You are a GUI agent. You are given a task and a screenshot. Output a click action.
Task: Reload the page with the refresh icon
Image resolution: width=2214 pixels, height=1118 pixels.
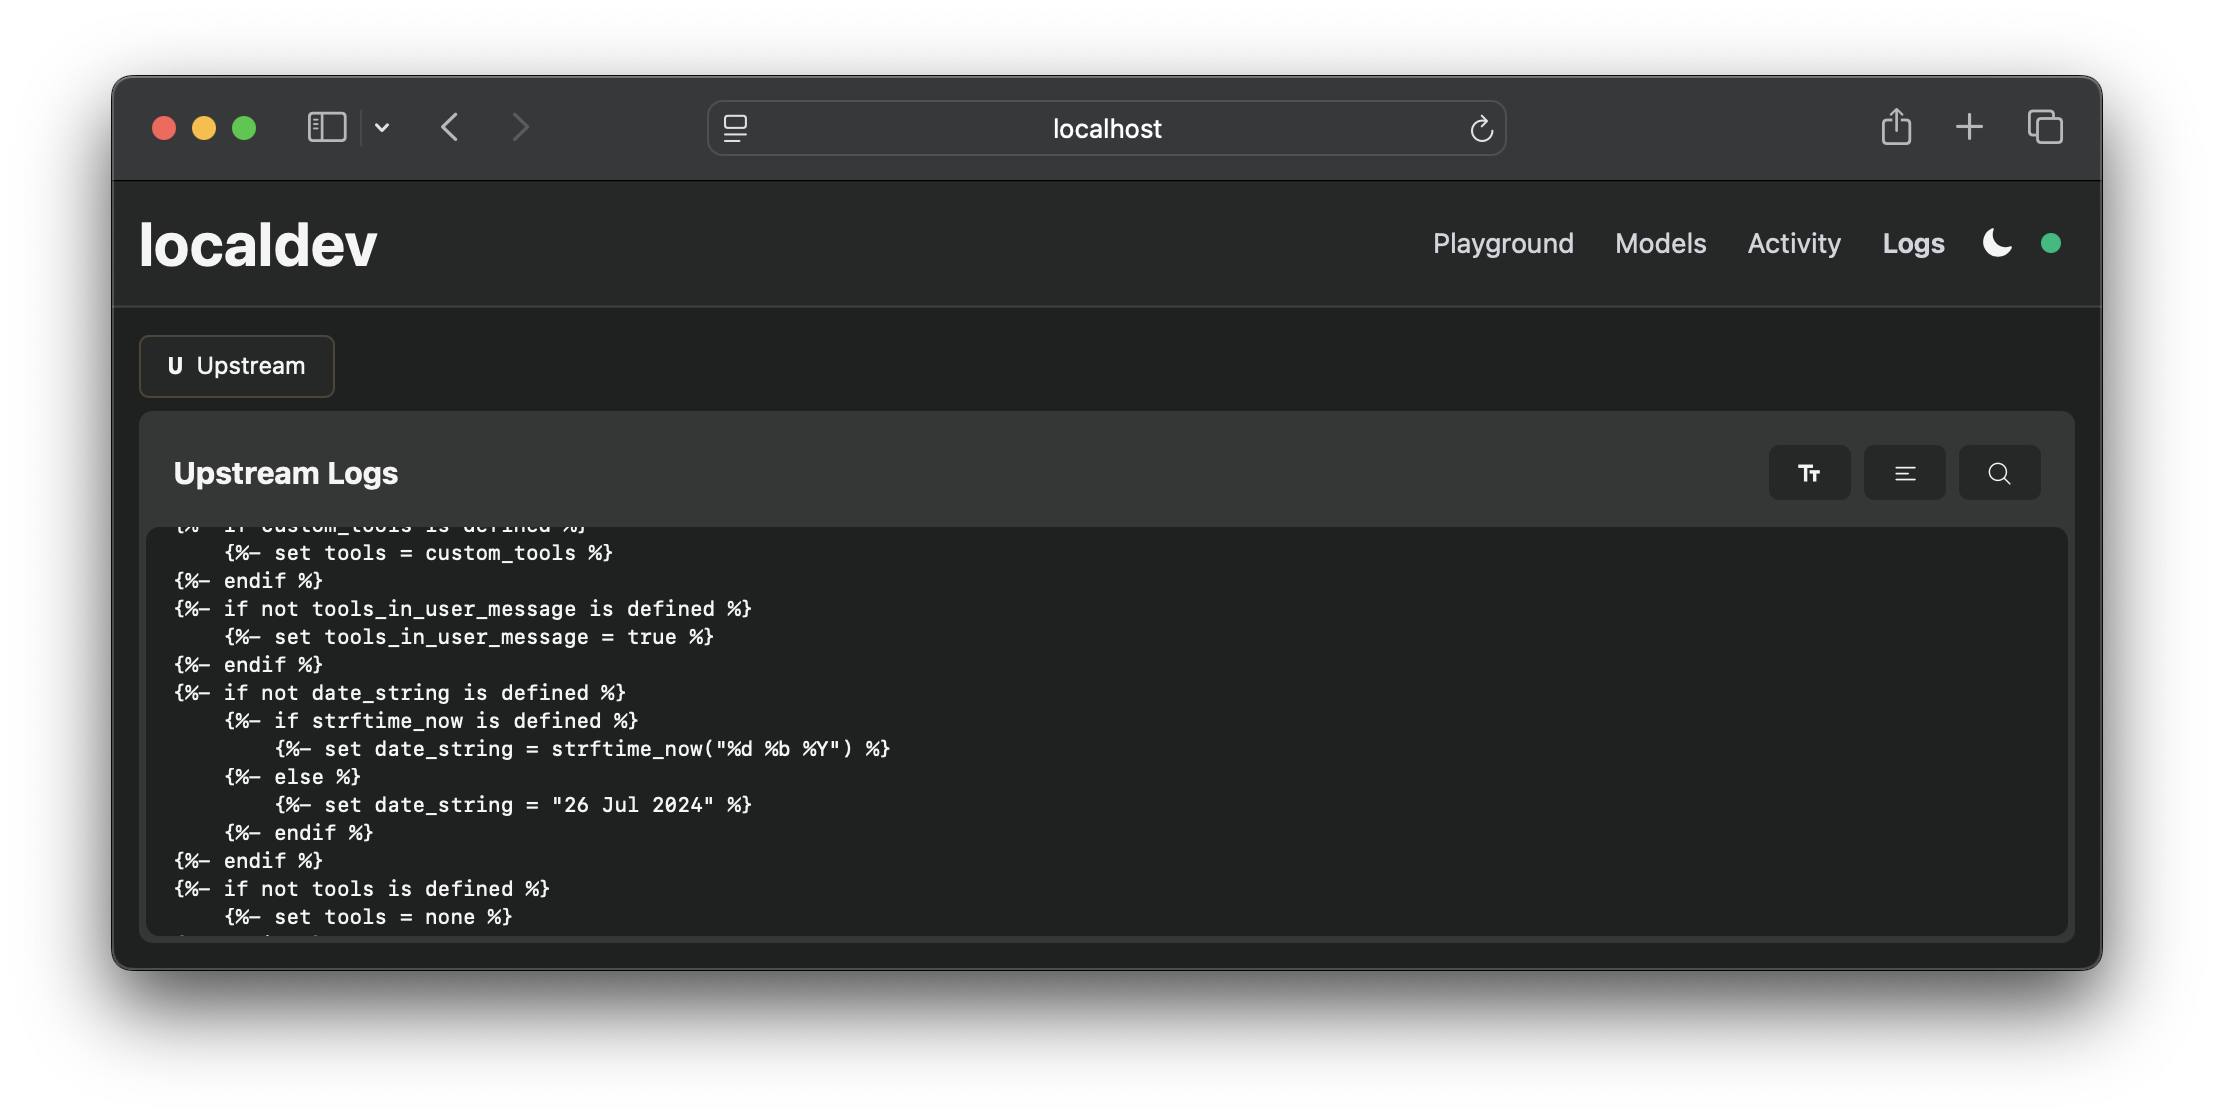1481,128
